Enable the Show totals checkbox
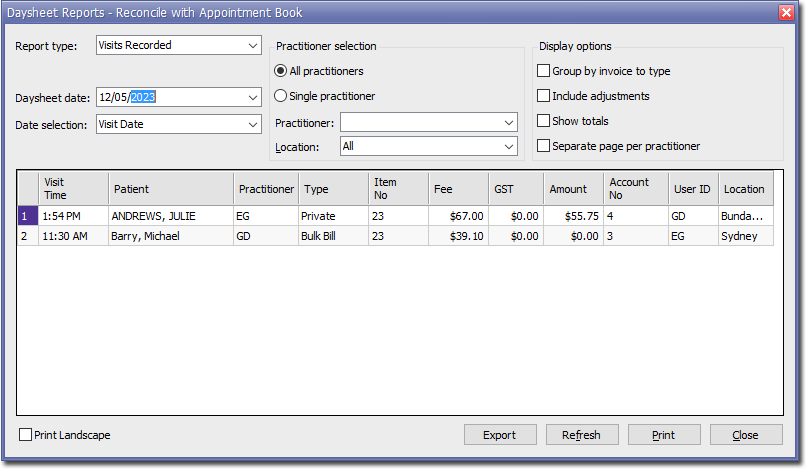 [x=544, y=121]
